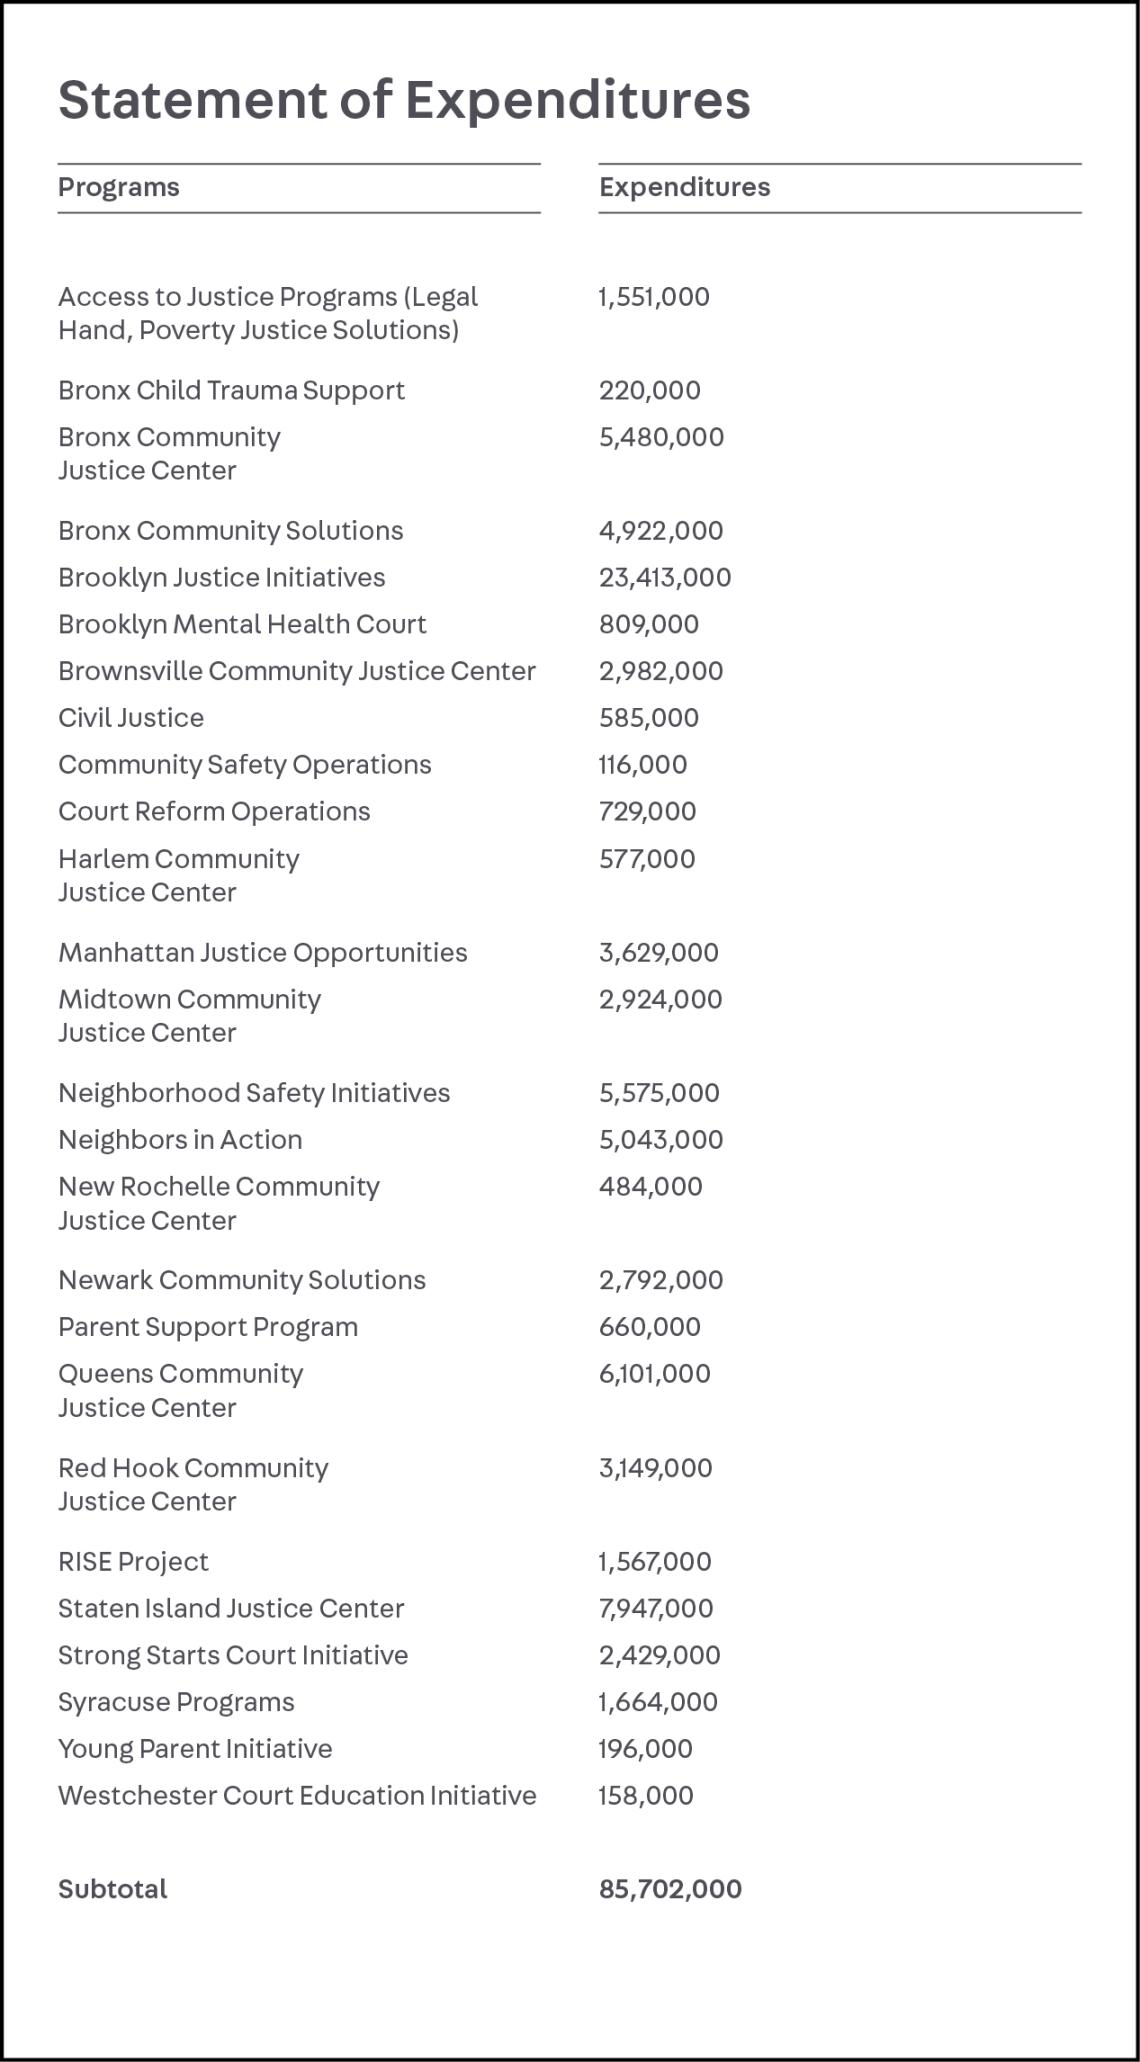Click Westchester Court Education Initiative

click(x=297, y=1796)
